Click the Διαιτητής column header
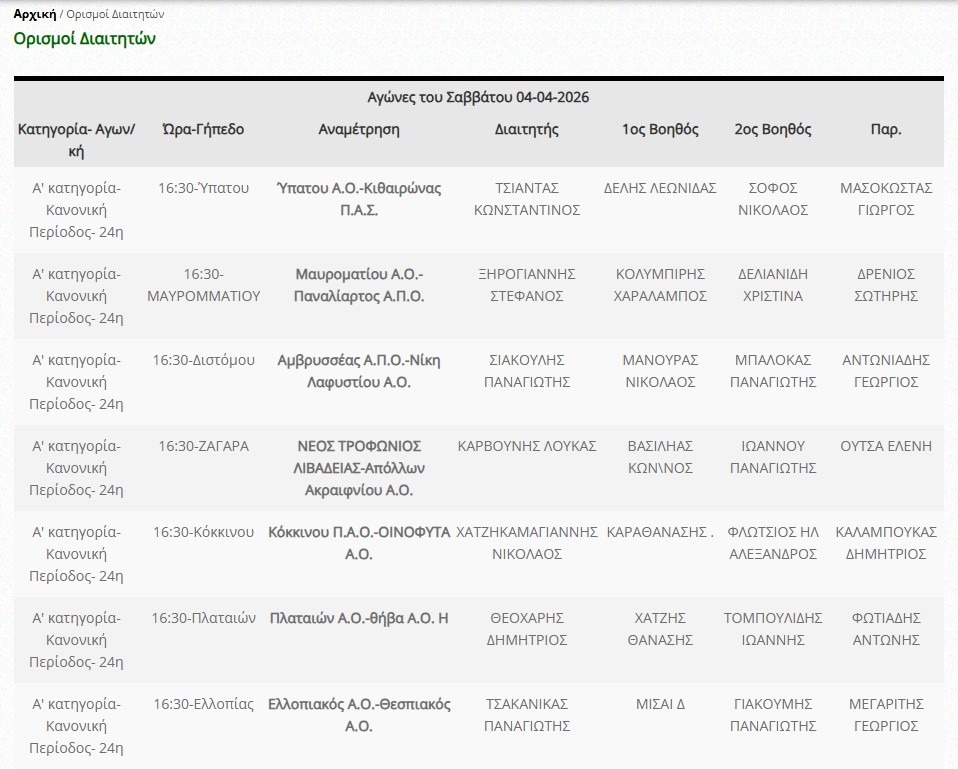This screenshot has width=958, height=769. click(526, 130)
